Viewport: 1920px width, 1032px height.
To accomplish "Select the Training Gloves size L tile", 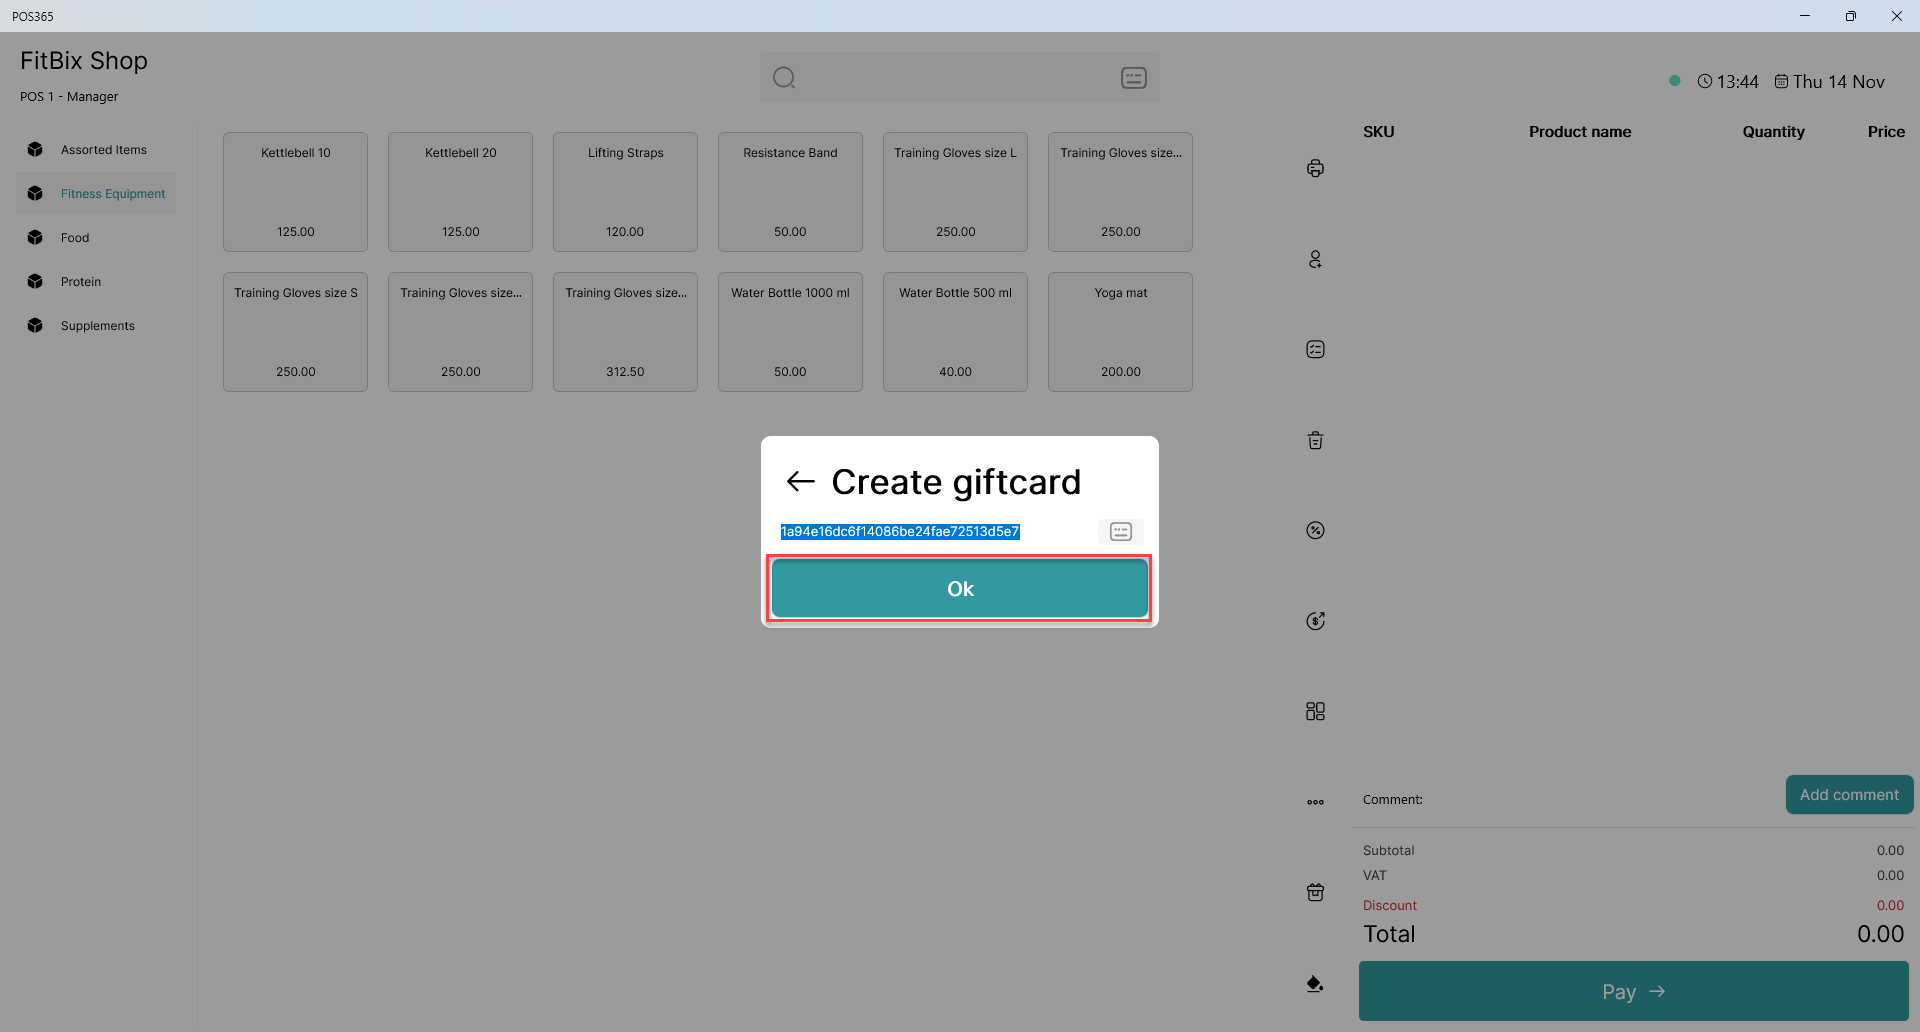I will click(x=955, y=192).
